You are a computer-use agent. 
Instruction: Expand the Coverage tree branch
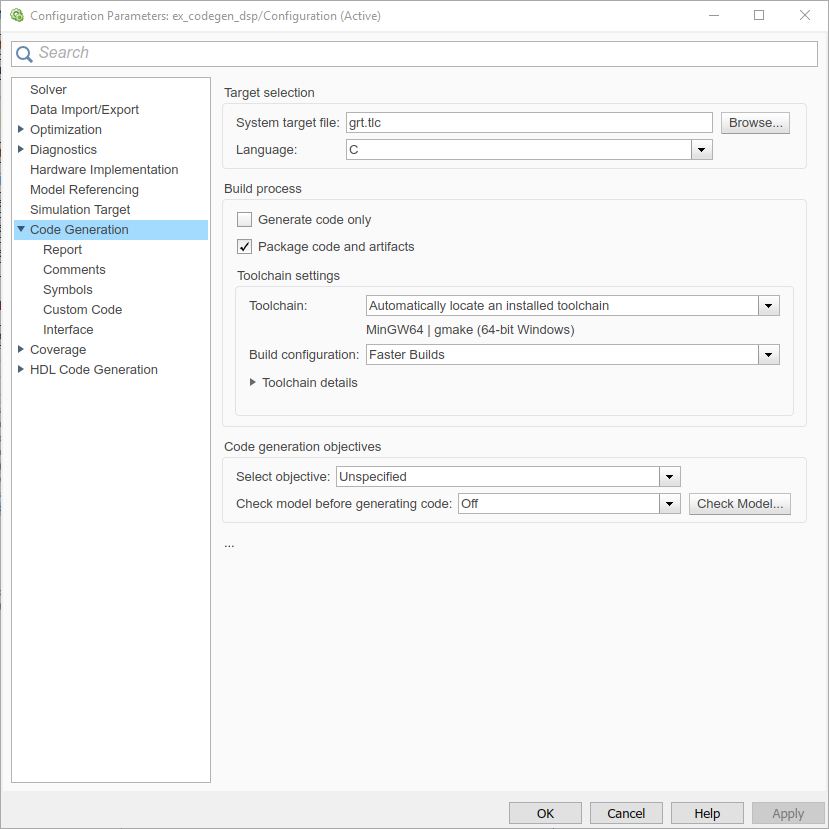tap(20, 349)
